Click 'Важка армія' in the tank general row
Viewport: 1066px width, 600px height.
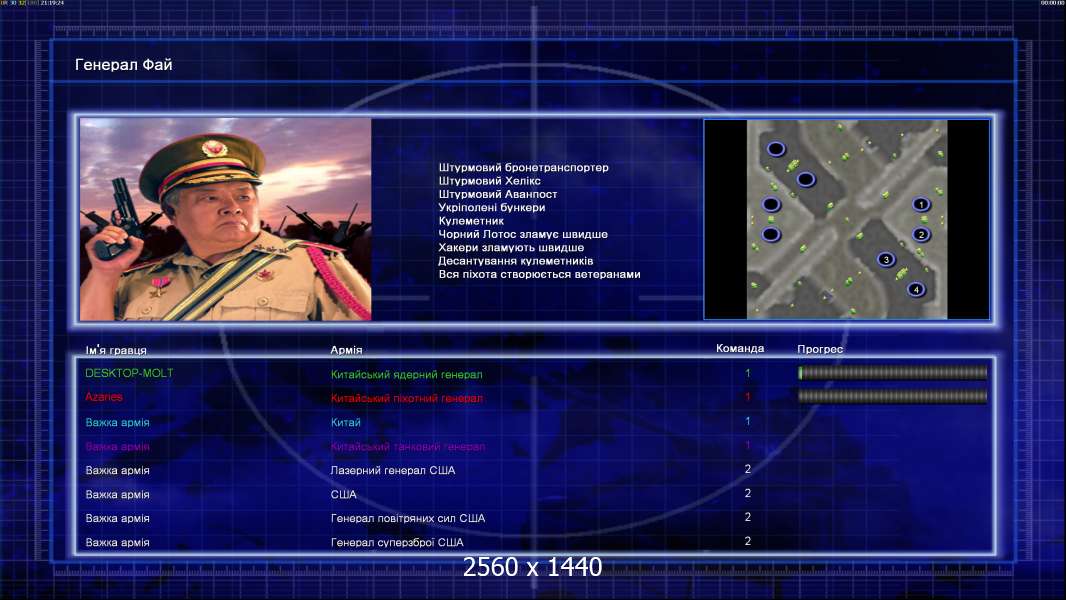(118, 446)
